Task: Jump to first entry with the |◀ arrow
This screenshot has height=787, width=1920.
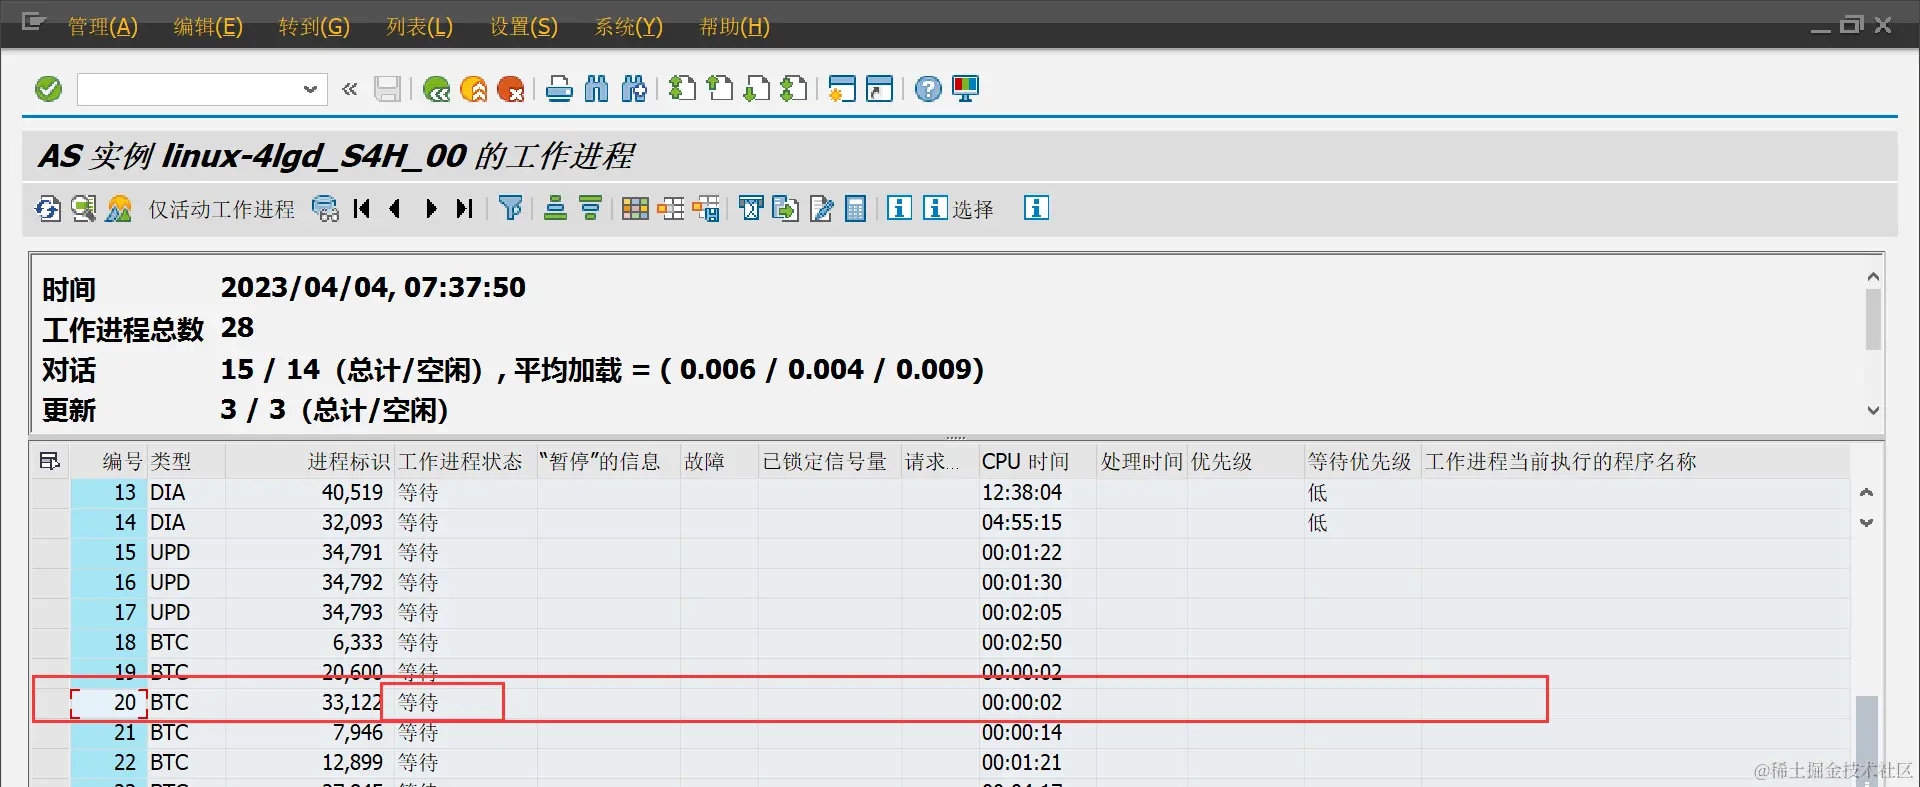Action: 362,208
